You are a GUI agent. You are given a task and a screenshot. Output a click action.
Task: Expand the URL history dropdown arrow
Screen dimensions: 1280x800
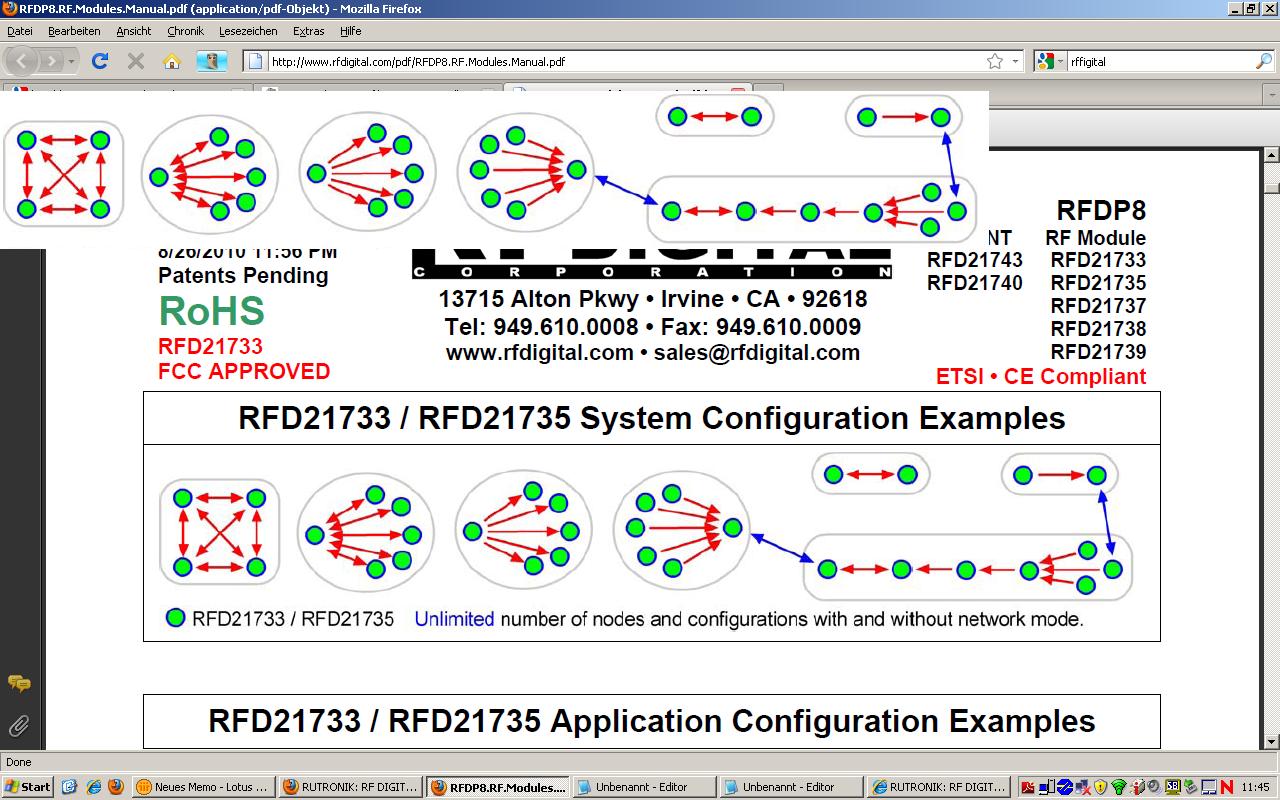click(1015, 61)
